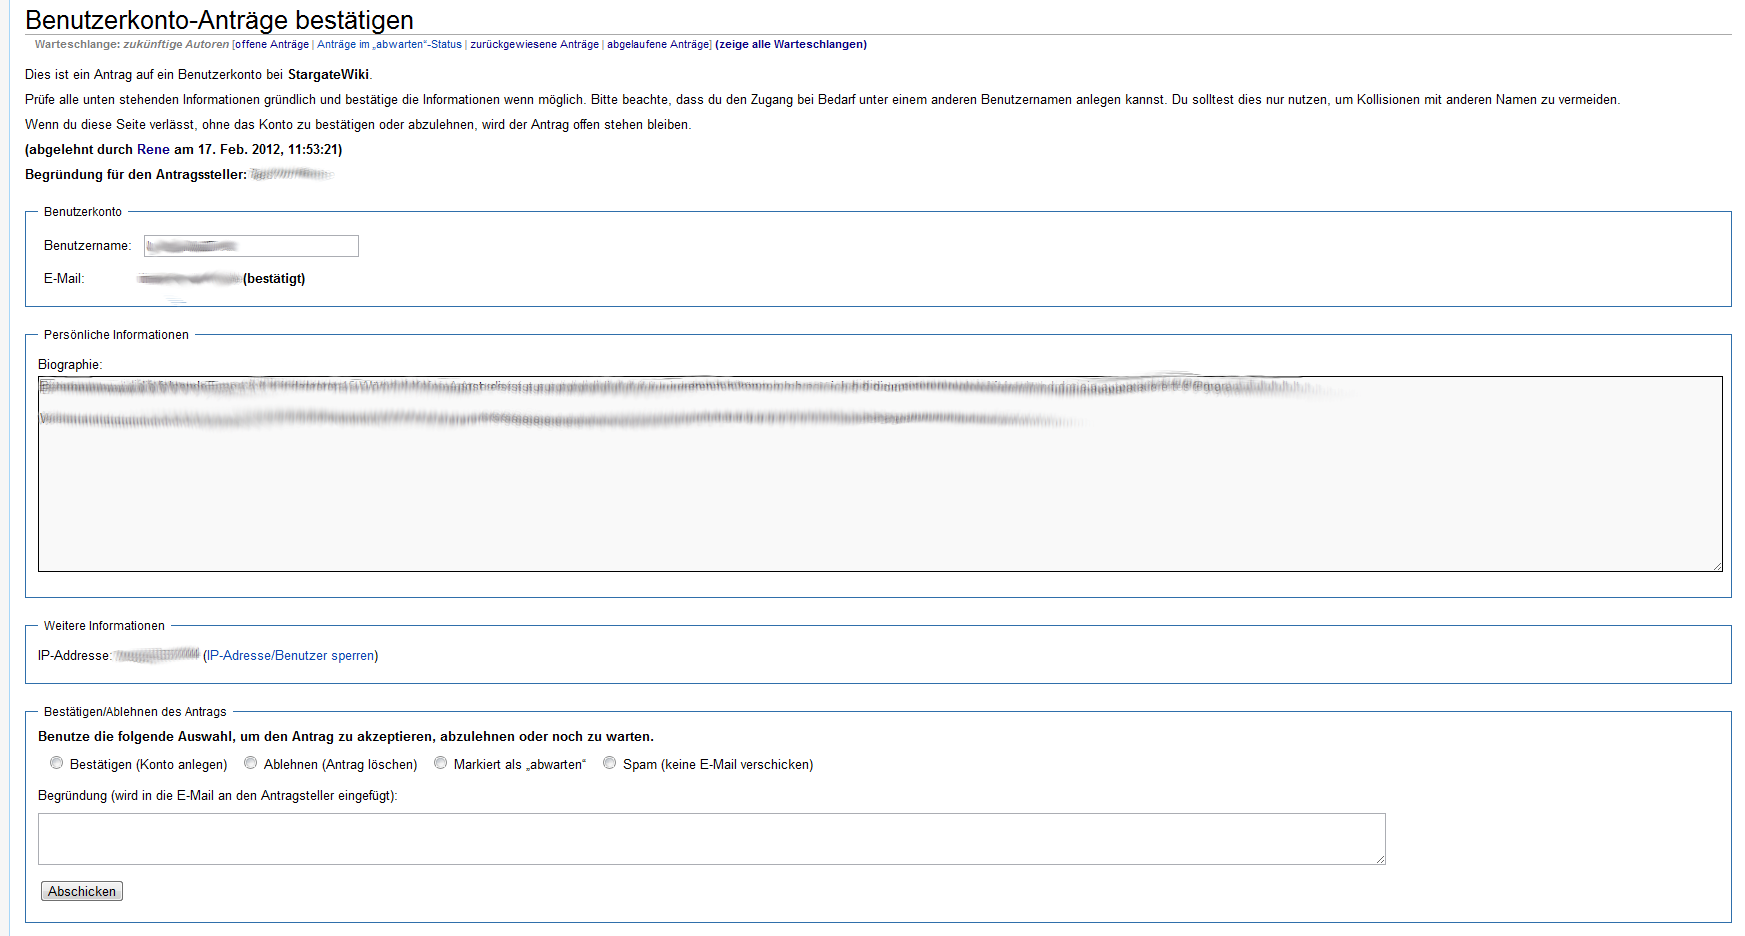Grab the Biographie text area resize handle
Image resolution: width=1745 pixels, height=936 pixels.
point(1717,566)
